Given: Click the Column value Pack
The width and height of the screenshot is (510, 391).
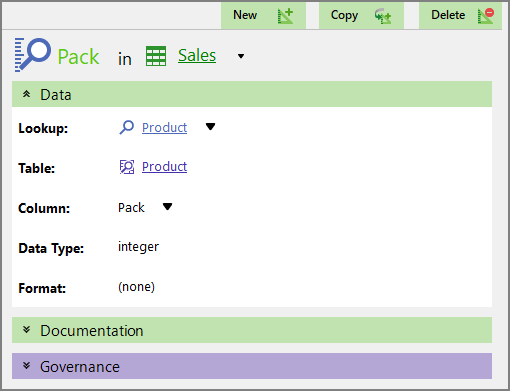Looking at the screenshot, I should [x=131, y=208].
